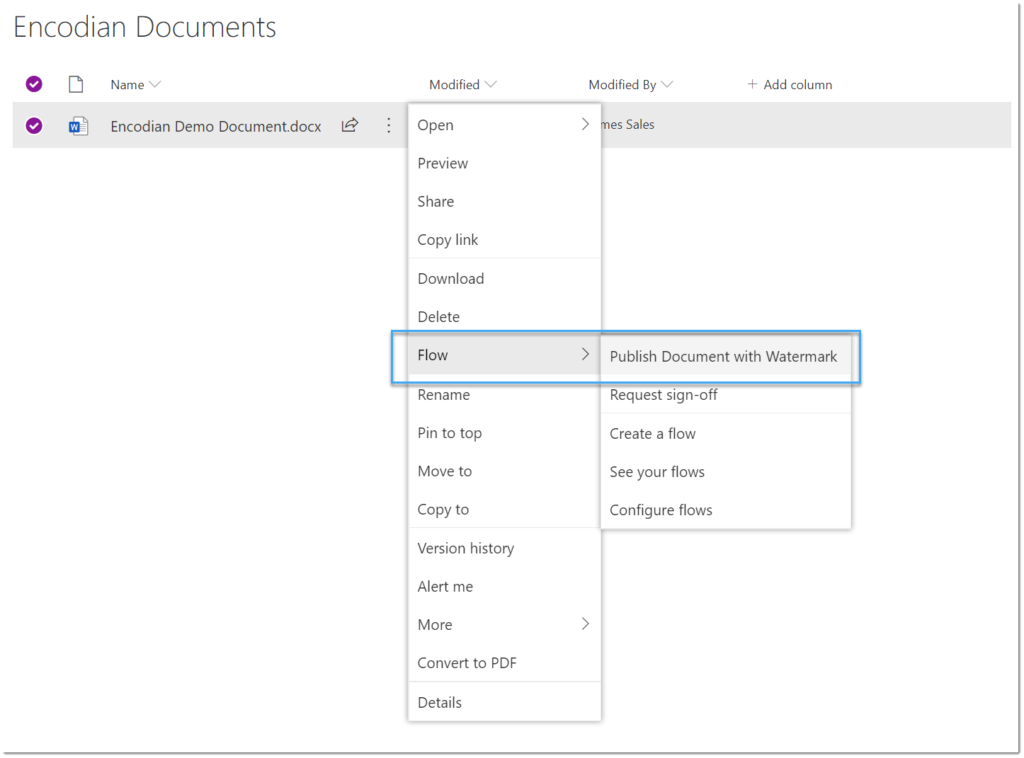
Task: Select Share in the context menu
Action: tap(504, 202)
